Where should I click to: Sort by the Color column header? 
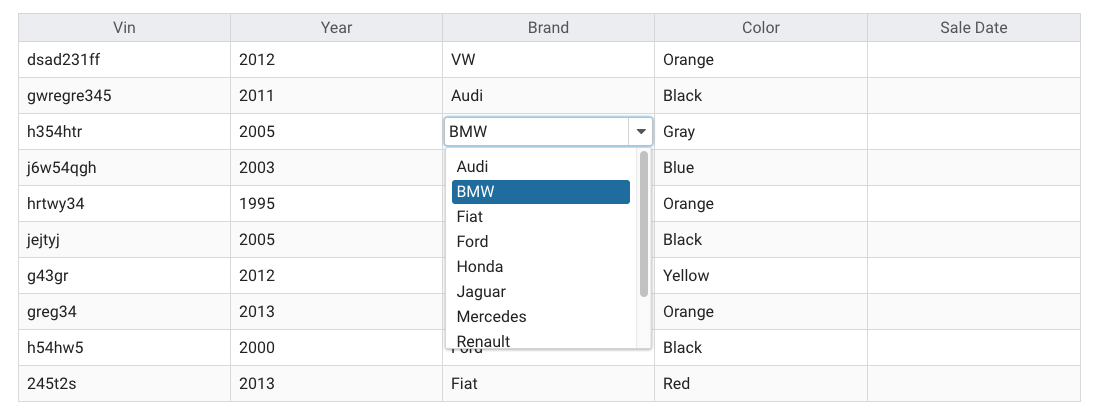(x=761, y=27)
